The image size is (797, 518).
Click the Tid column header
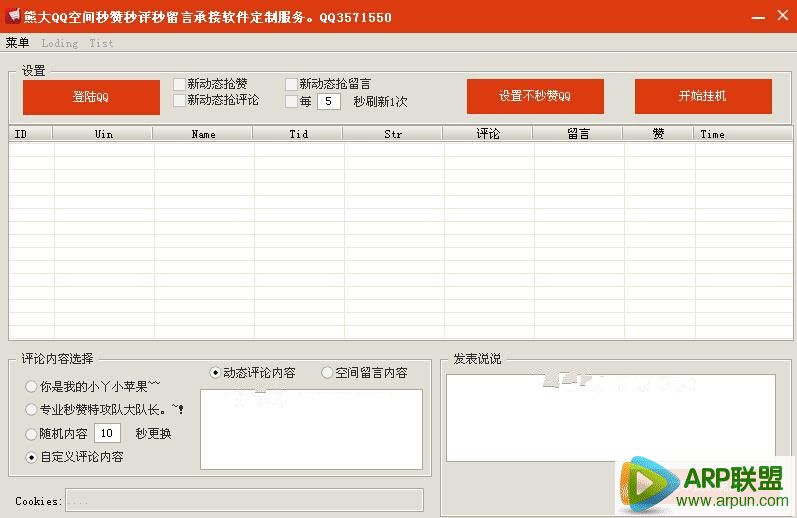pyautogui.click(x=298, y=134)
